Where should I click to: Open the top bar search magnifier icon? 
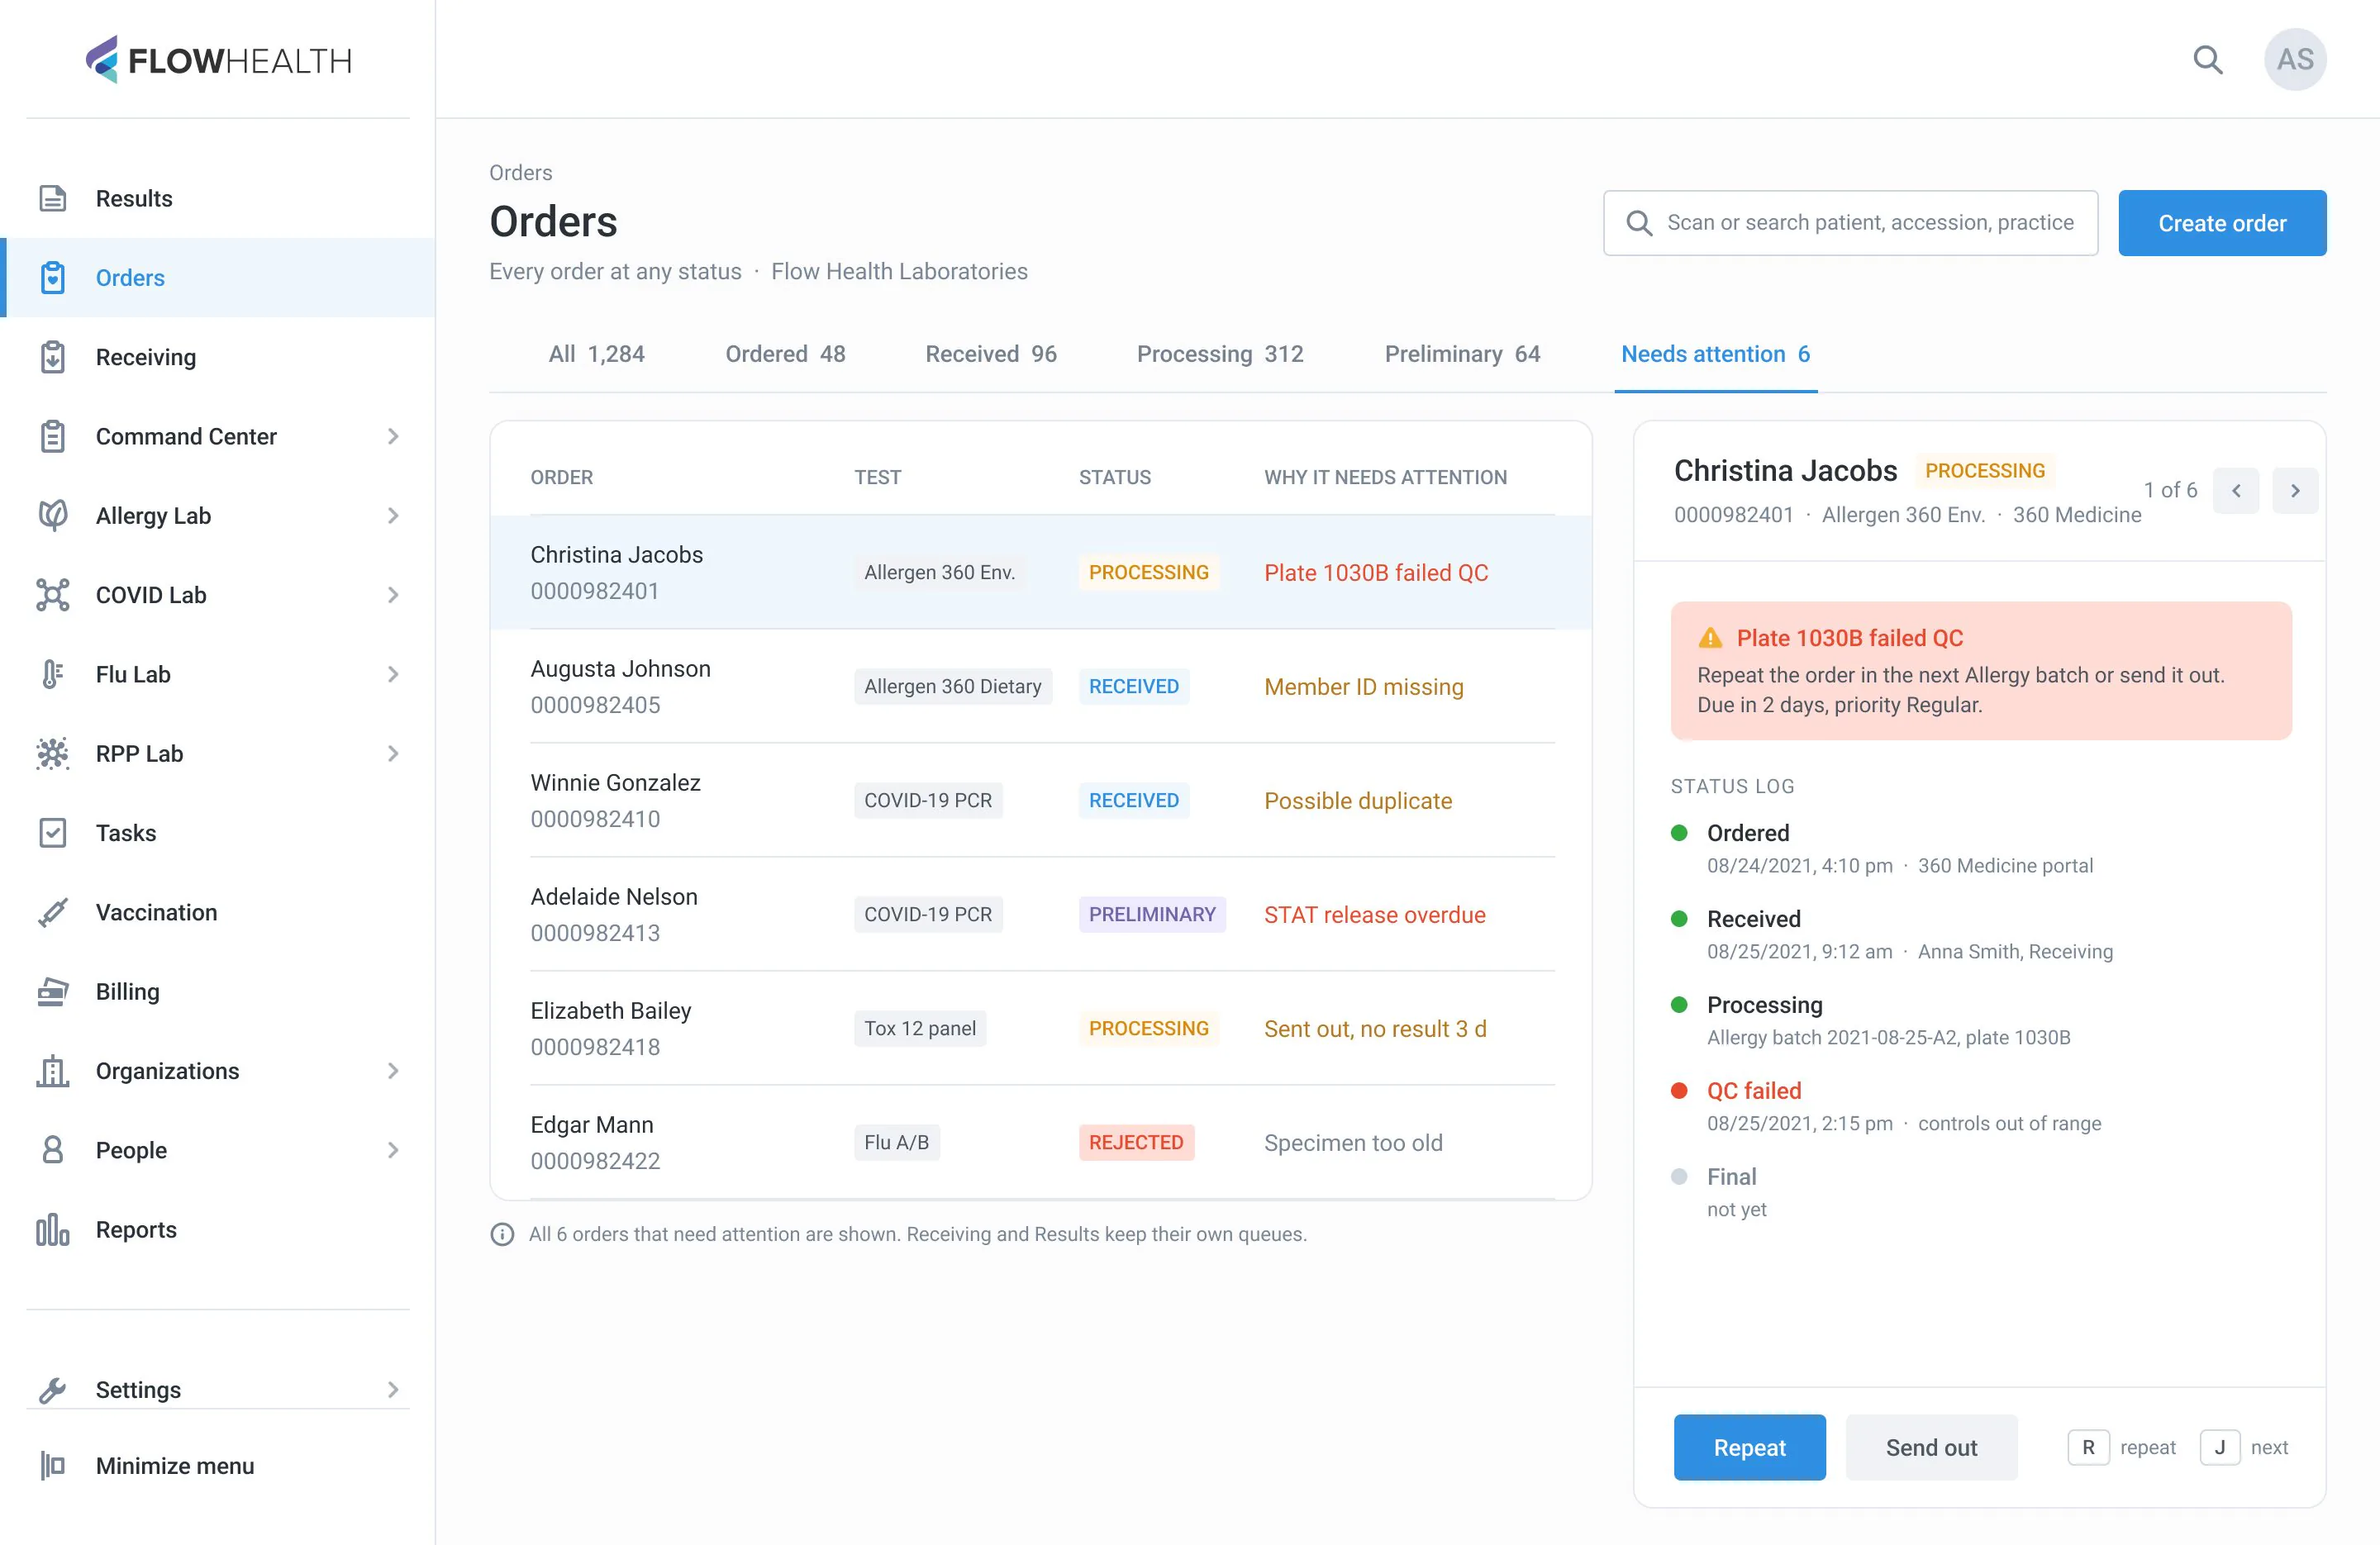2207,60
